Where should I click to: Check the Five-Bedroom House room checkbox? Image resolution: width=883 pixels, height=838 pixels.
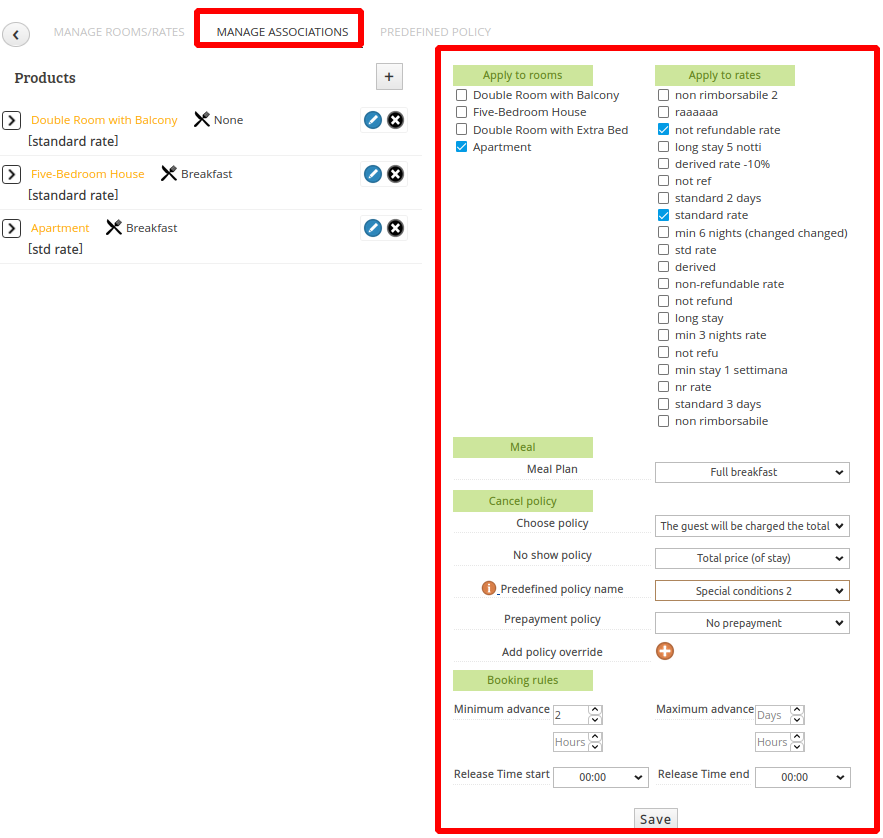click(461, 112)
